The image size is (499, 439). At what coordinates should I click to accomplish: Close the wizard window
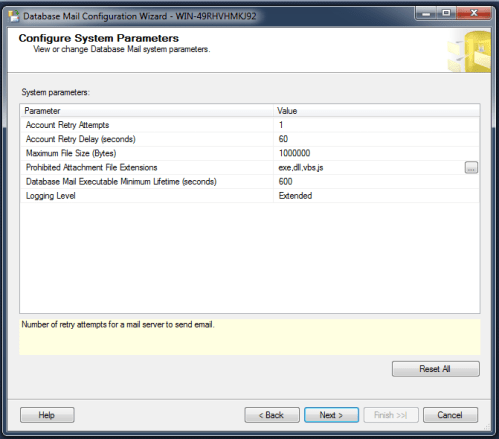click(x=474, y=13)
